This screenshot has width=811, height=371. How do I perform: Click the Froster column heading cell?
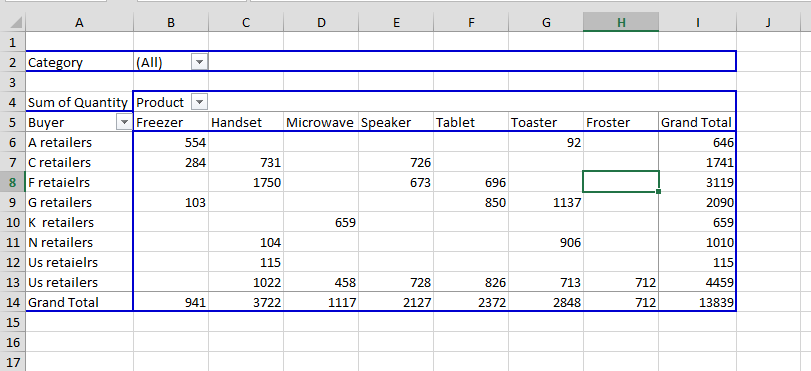621,123
